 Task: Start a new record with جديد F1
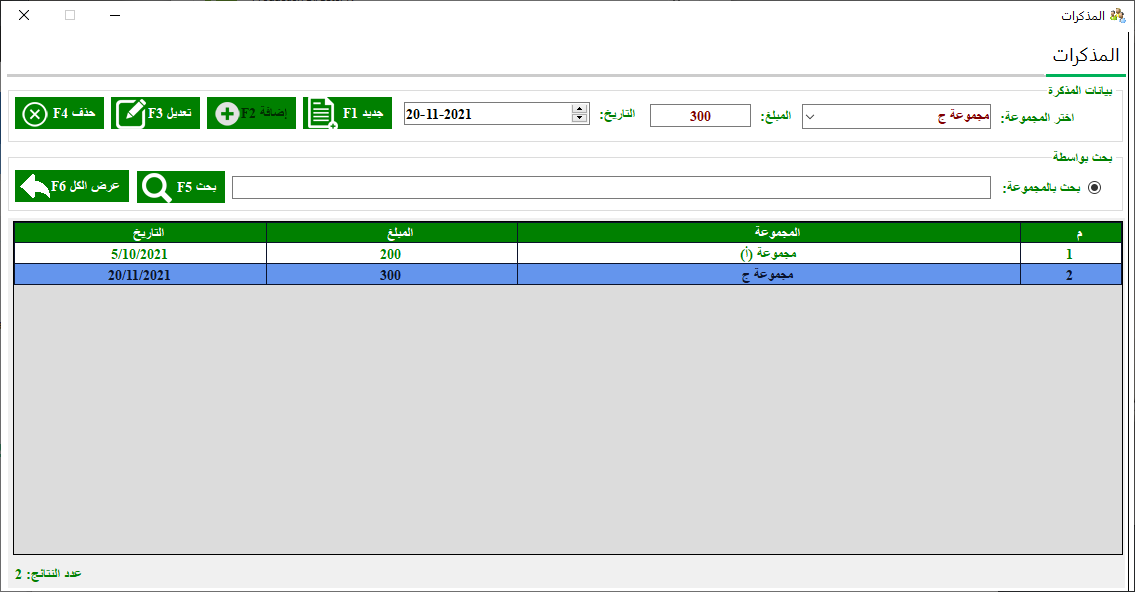point(347,113)
